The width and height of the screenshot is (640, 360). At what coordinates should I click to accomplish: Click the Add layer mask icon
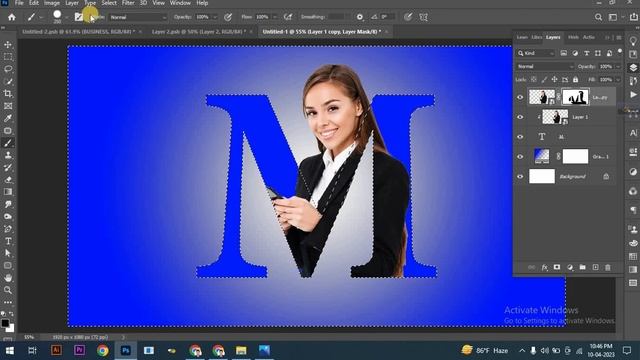coord(557,267)
